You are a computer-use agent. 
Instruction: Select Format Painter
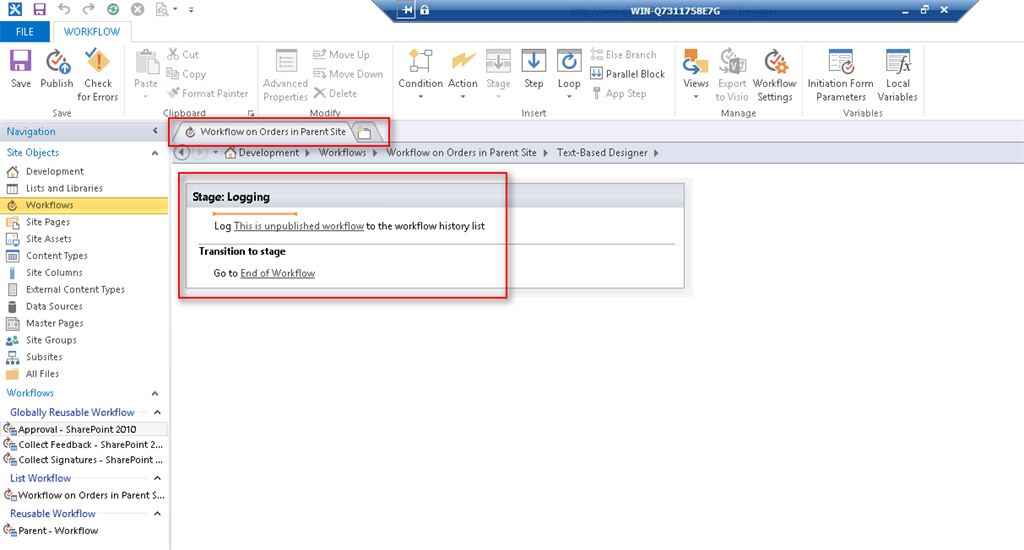click(208, 93)
